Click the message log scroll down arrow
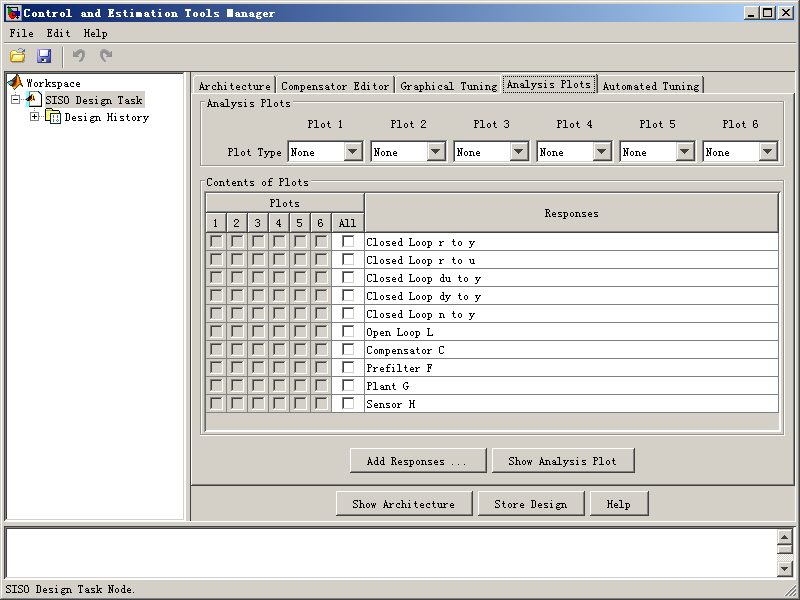The width and height of the screenshot is (800, 600). [784, 568]
